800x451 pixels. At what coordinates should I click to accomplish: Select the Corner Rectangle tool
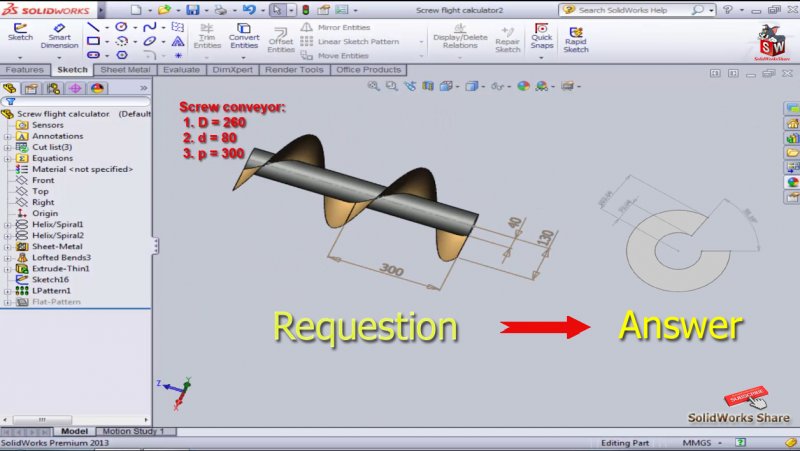93,41
